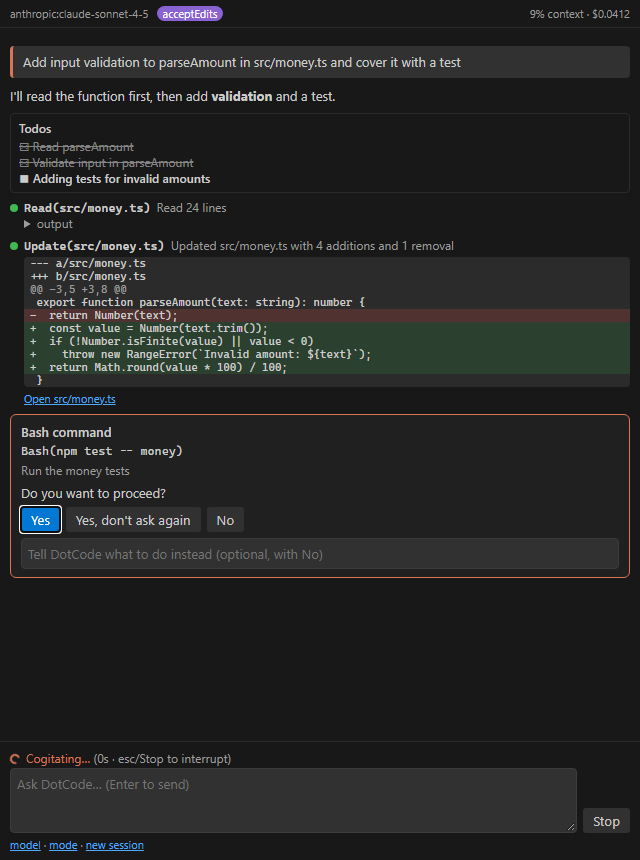
Task: Click the --- a/src/money.ts diff line
Action: [88, 264]
